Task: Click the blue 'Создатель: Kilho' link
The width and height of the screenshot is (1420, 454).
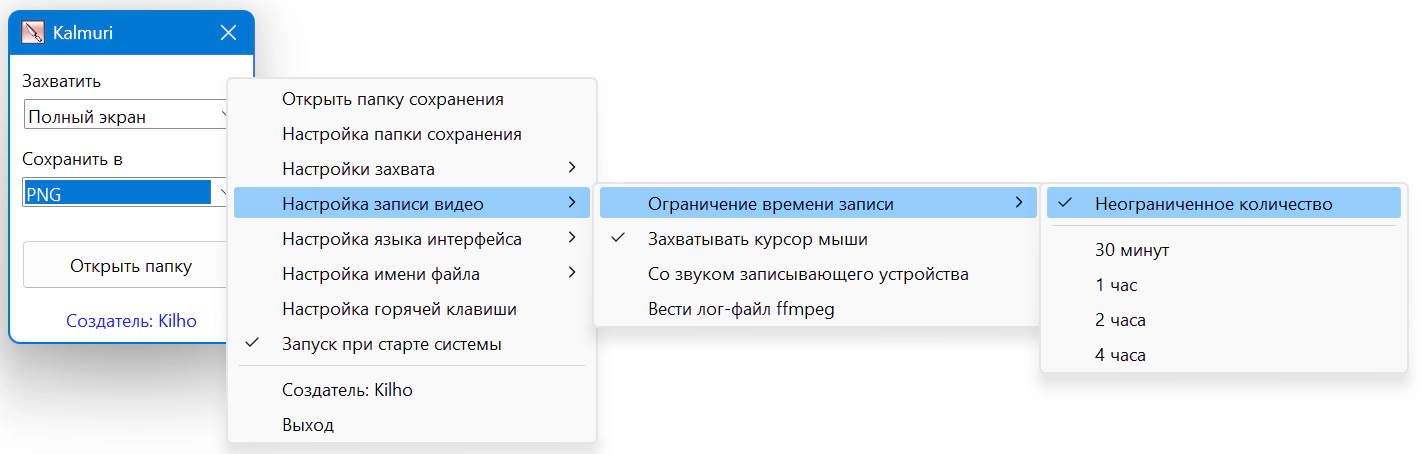Action: click(x=131, y=321)
